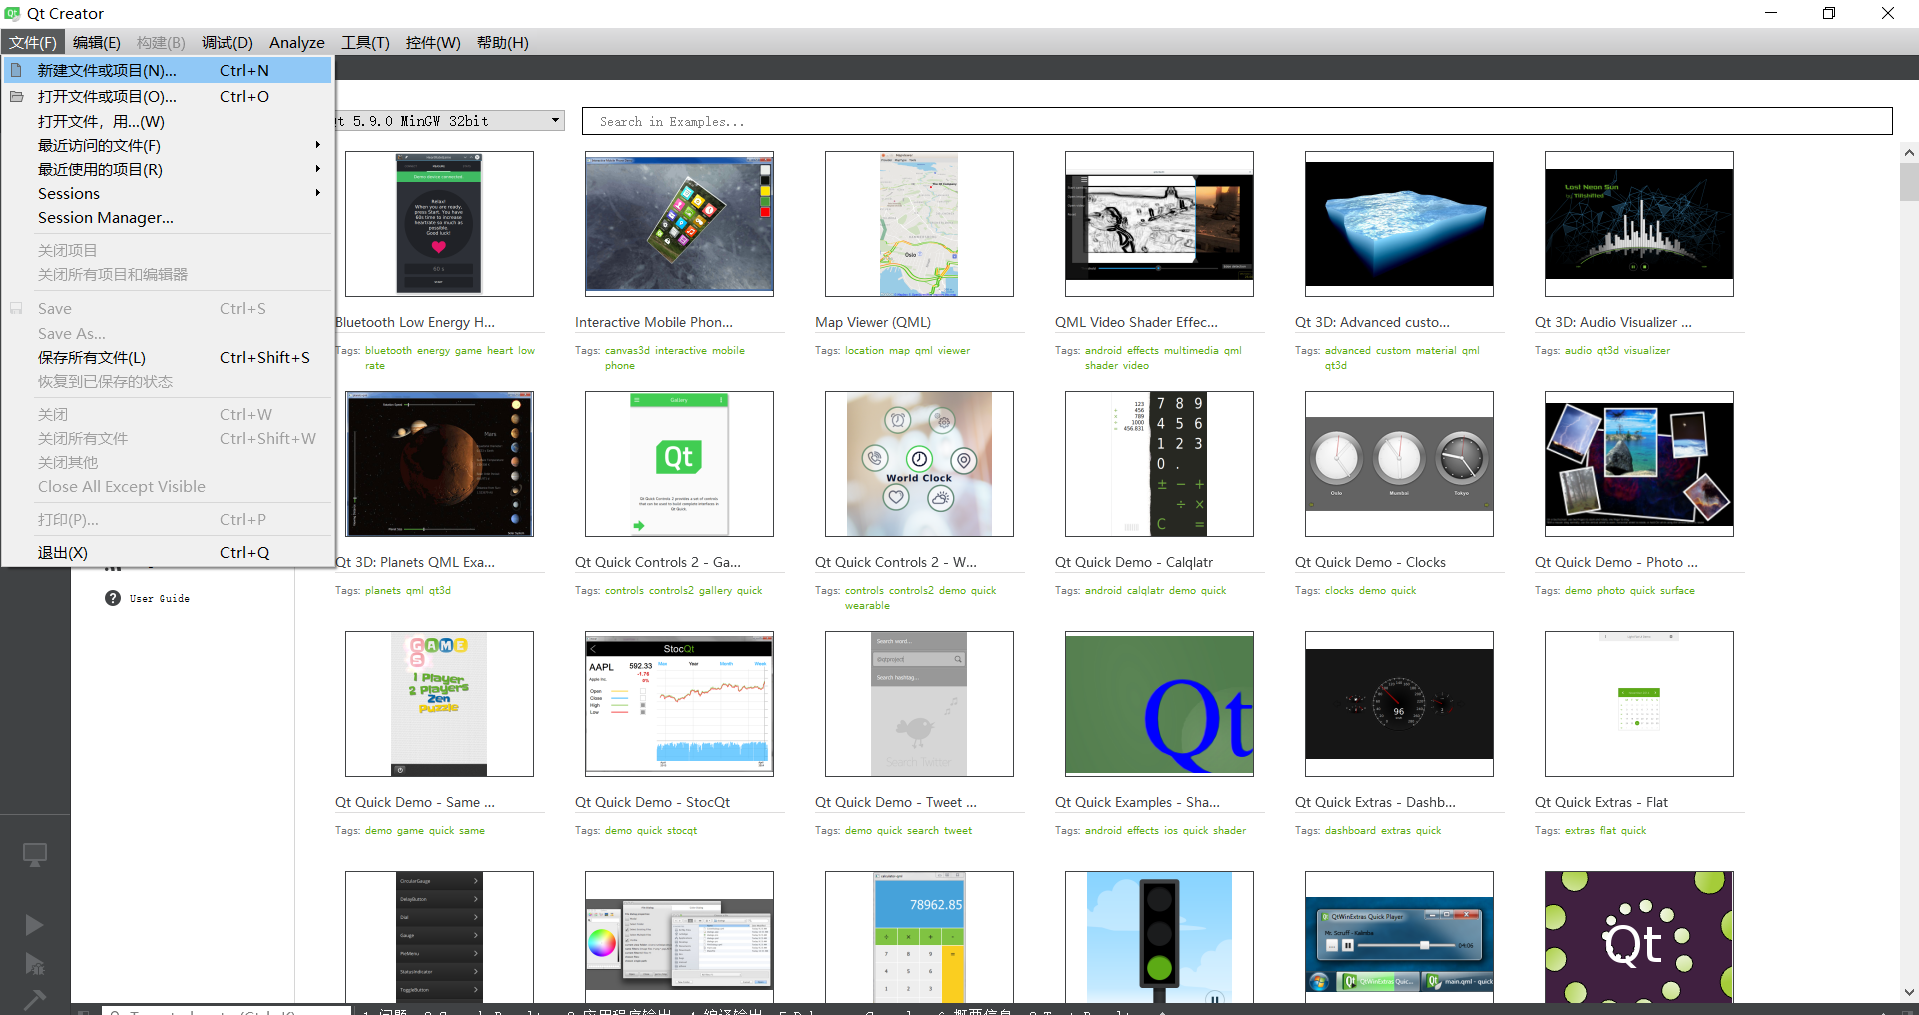Open the Qt 3D: Planets QML example thumbnail
1919x1015 pixels.
pyautogui.click(x=439, y=464)
